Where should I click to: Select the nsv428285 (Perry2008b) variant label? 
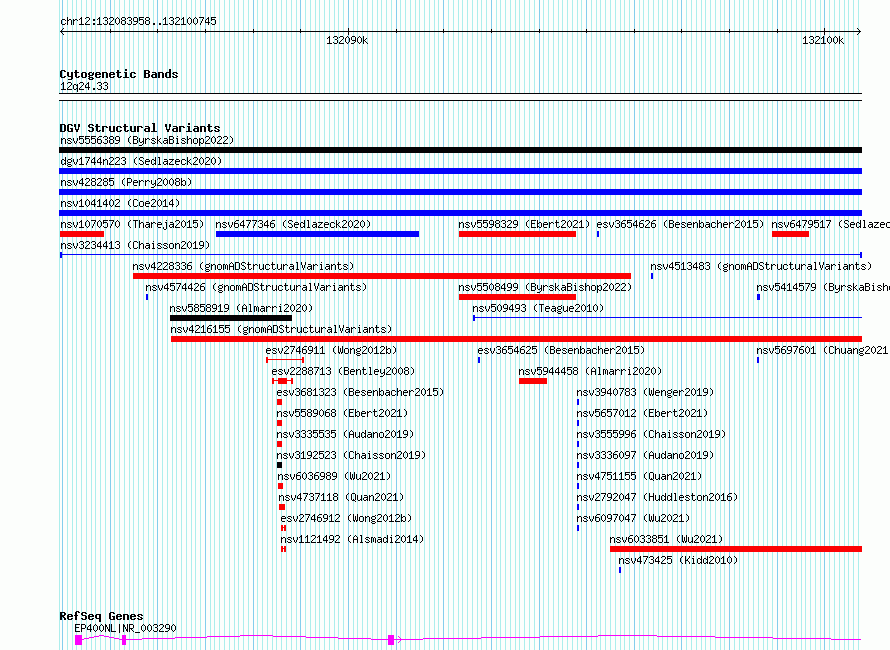[x=126, y=182]
